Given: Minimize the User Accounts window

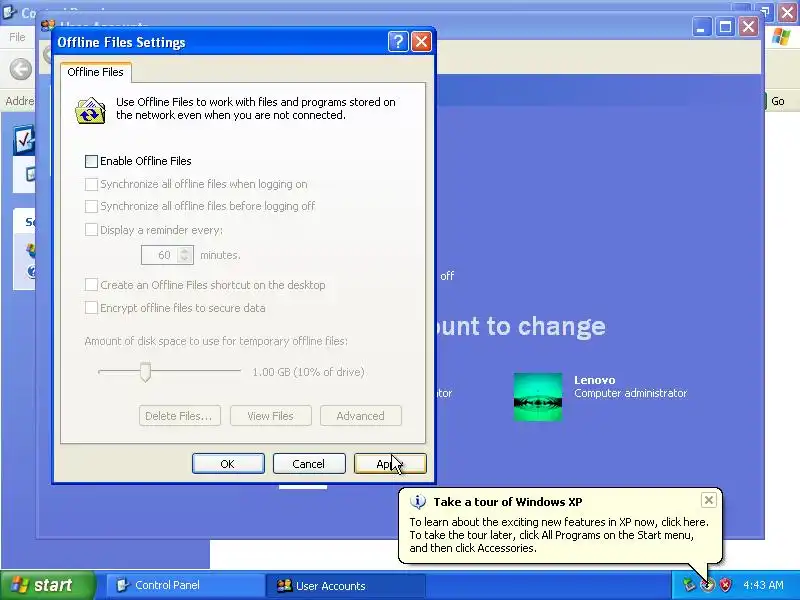Looking at the screenshot, I should 702,27.
